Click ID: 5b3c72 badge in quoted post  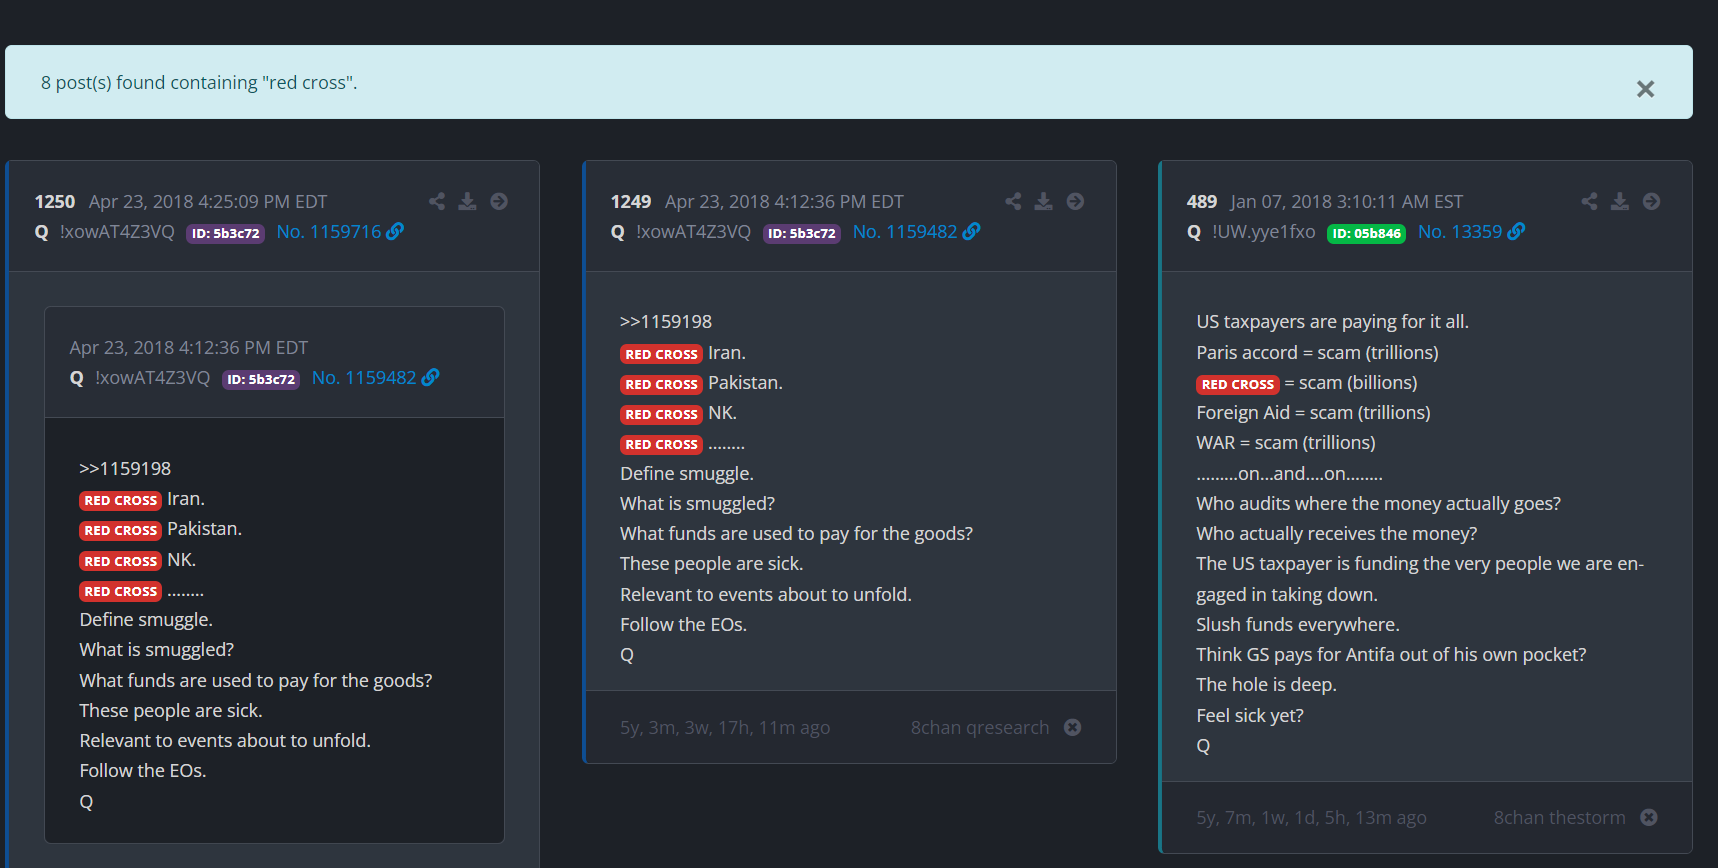(260, 379)
